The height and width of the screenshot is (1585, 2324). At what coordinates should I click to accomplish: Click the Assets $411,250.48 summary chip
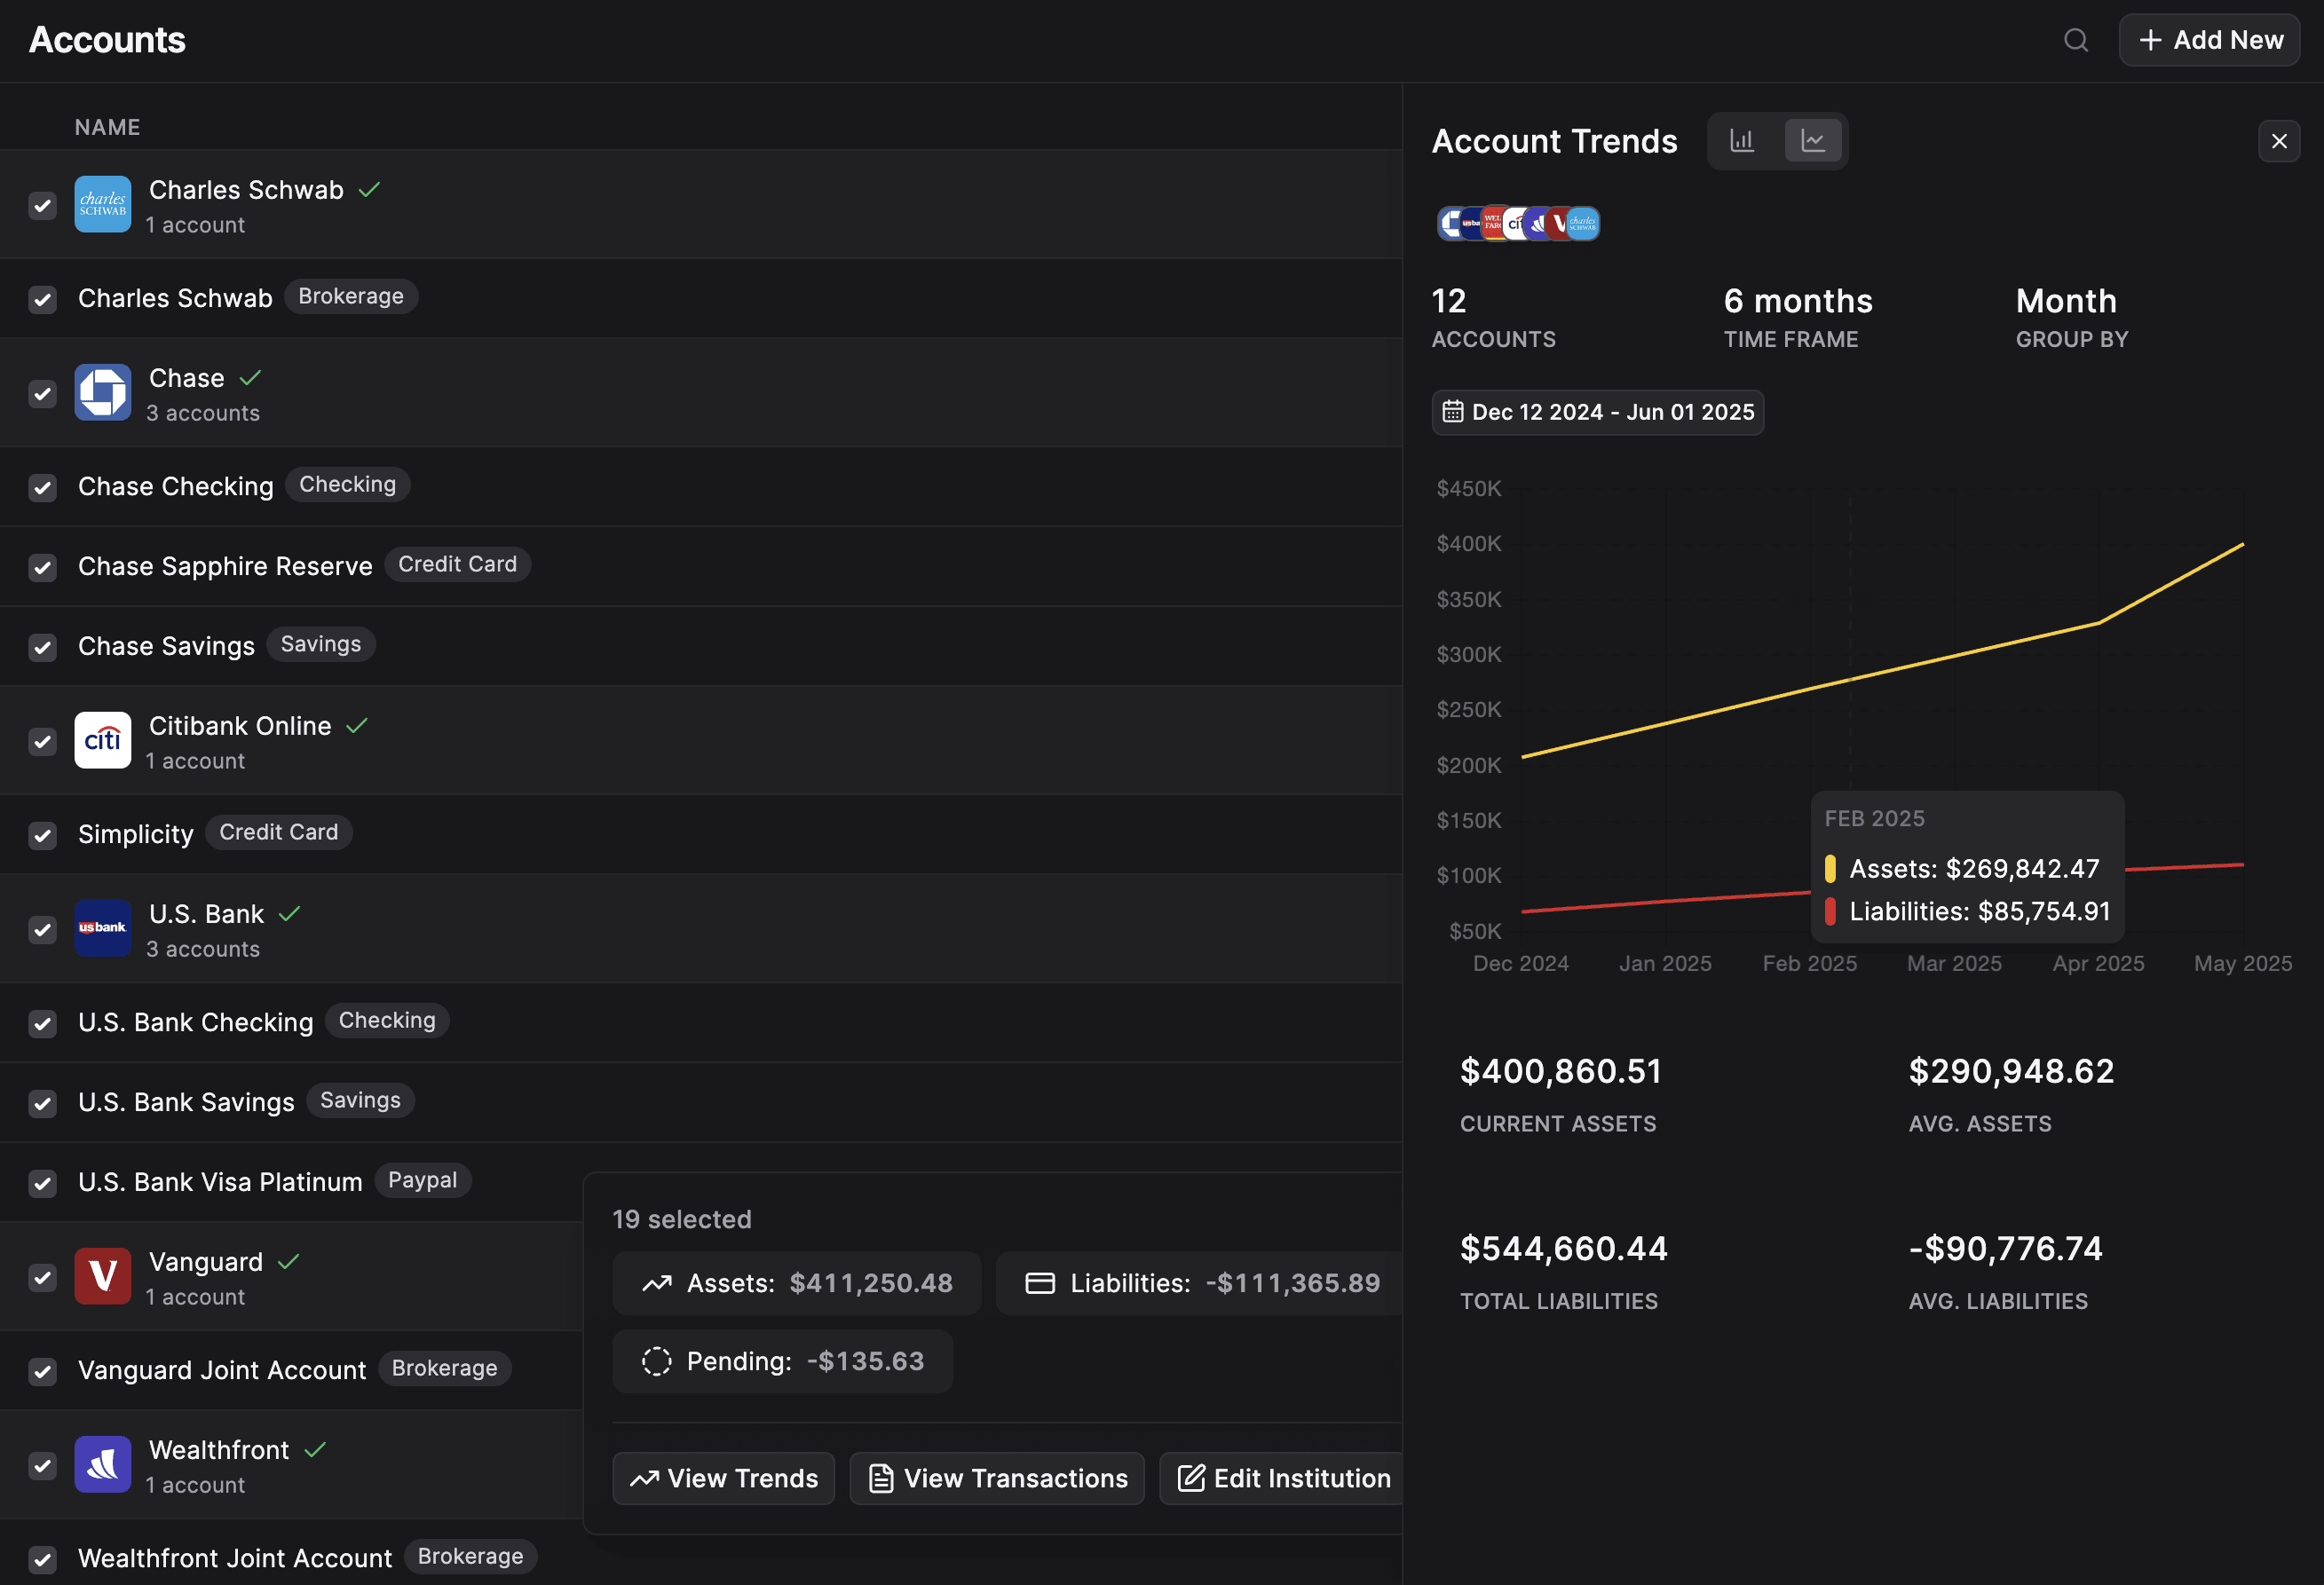pyautogui.click(x=796, y=1283)
